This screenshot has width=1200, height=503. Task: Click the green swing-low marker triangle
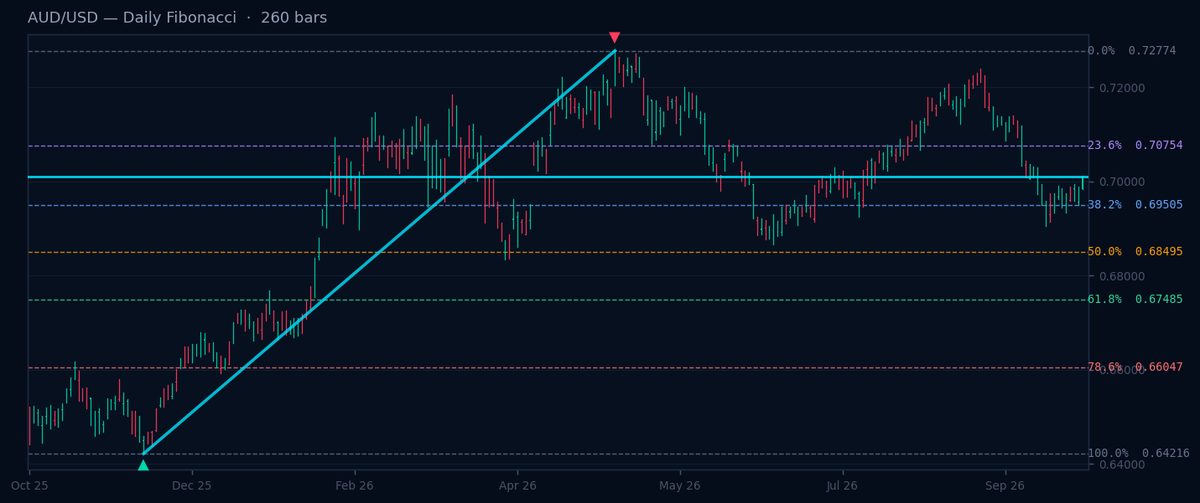pyautogui.click(x=143, y=465)
